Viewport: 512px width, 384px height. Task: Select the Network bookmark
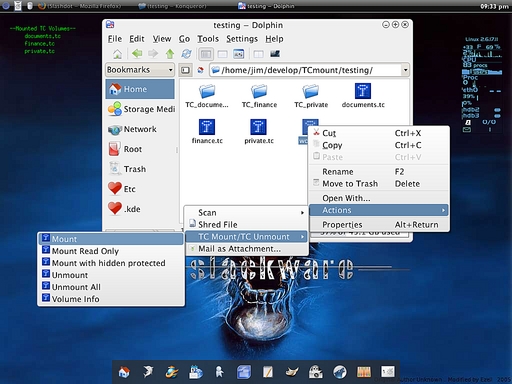tap(140, 129)
